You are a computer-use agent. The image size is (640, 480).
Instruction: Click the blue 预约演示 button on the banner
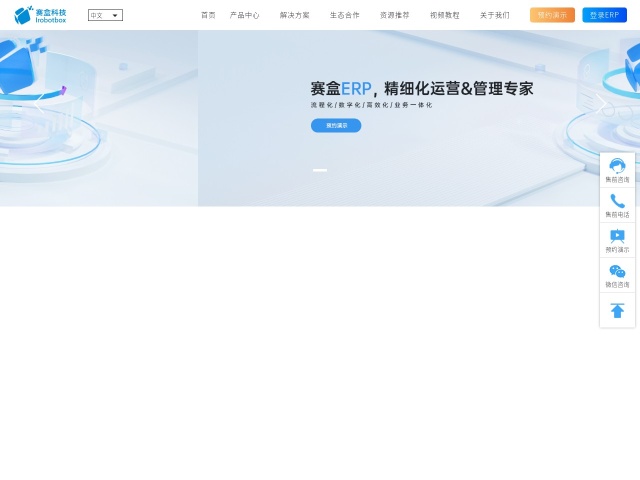[x=336, y=125]
